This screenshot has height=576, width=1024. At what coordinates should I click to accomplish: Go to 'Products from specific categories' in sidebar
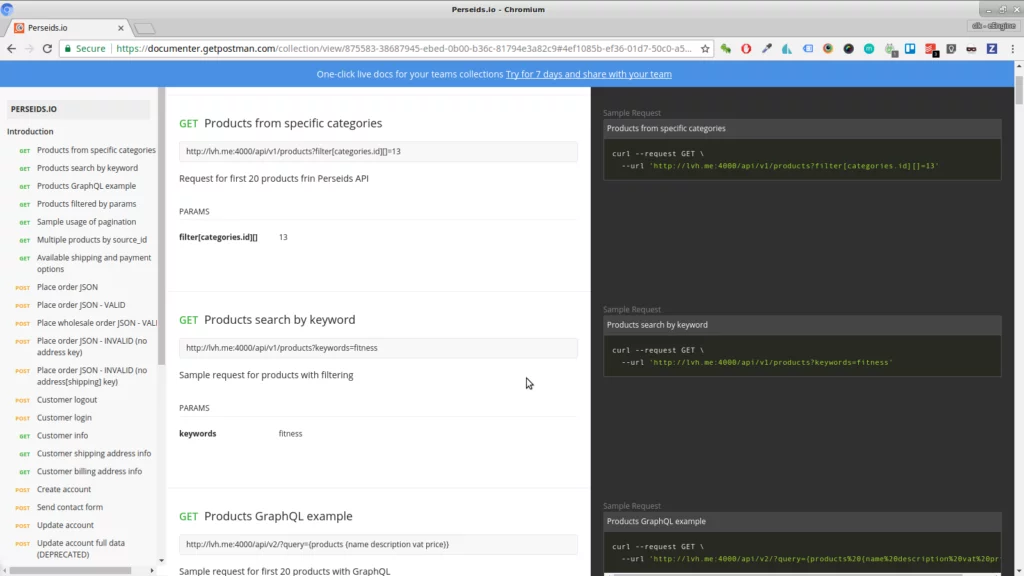pyautogui.click(x=96, y=150)
